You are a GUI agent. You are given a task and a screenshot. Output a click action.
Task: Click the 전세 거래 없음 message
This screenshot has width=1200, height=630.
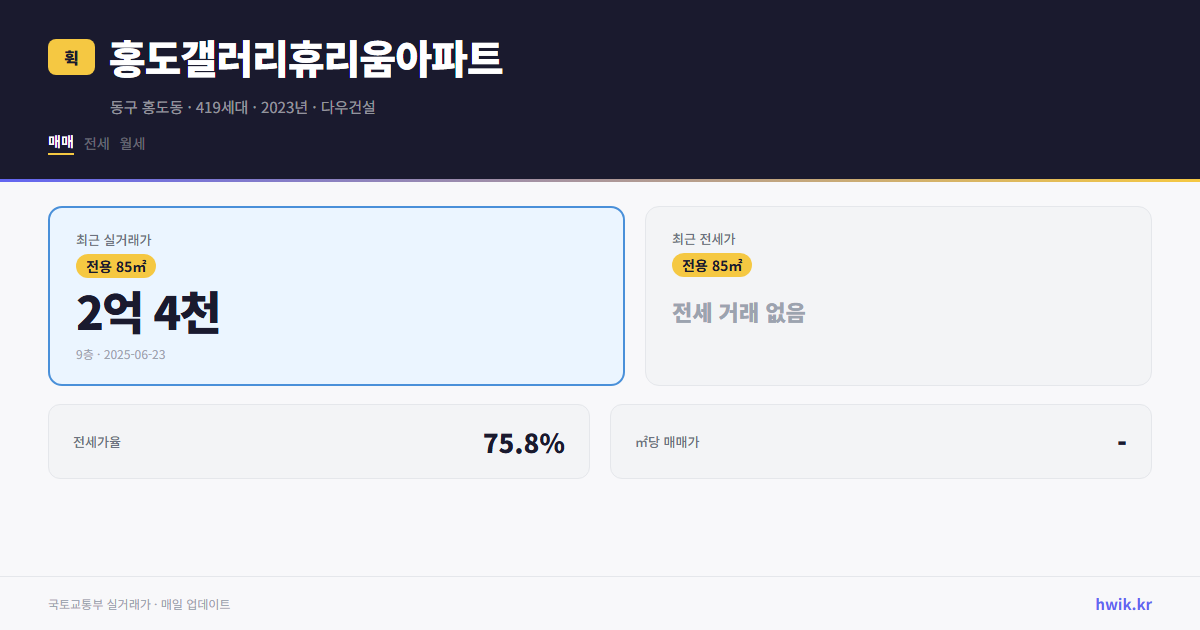click(740, 314)
